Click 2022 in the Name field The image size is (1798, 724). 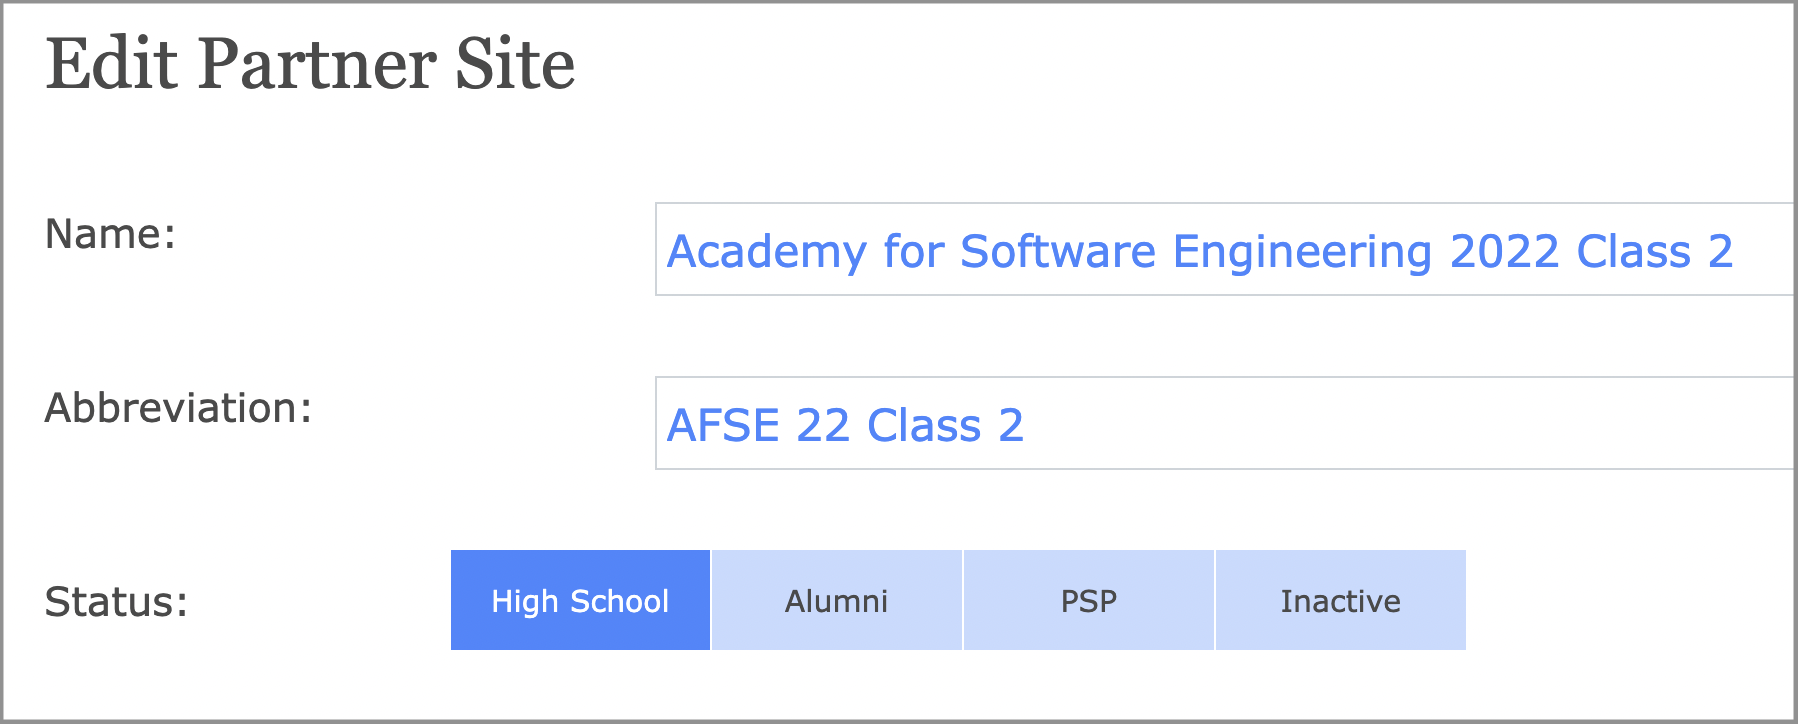(x=1504, y=251)
